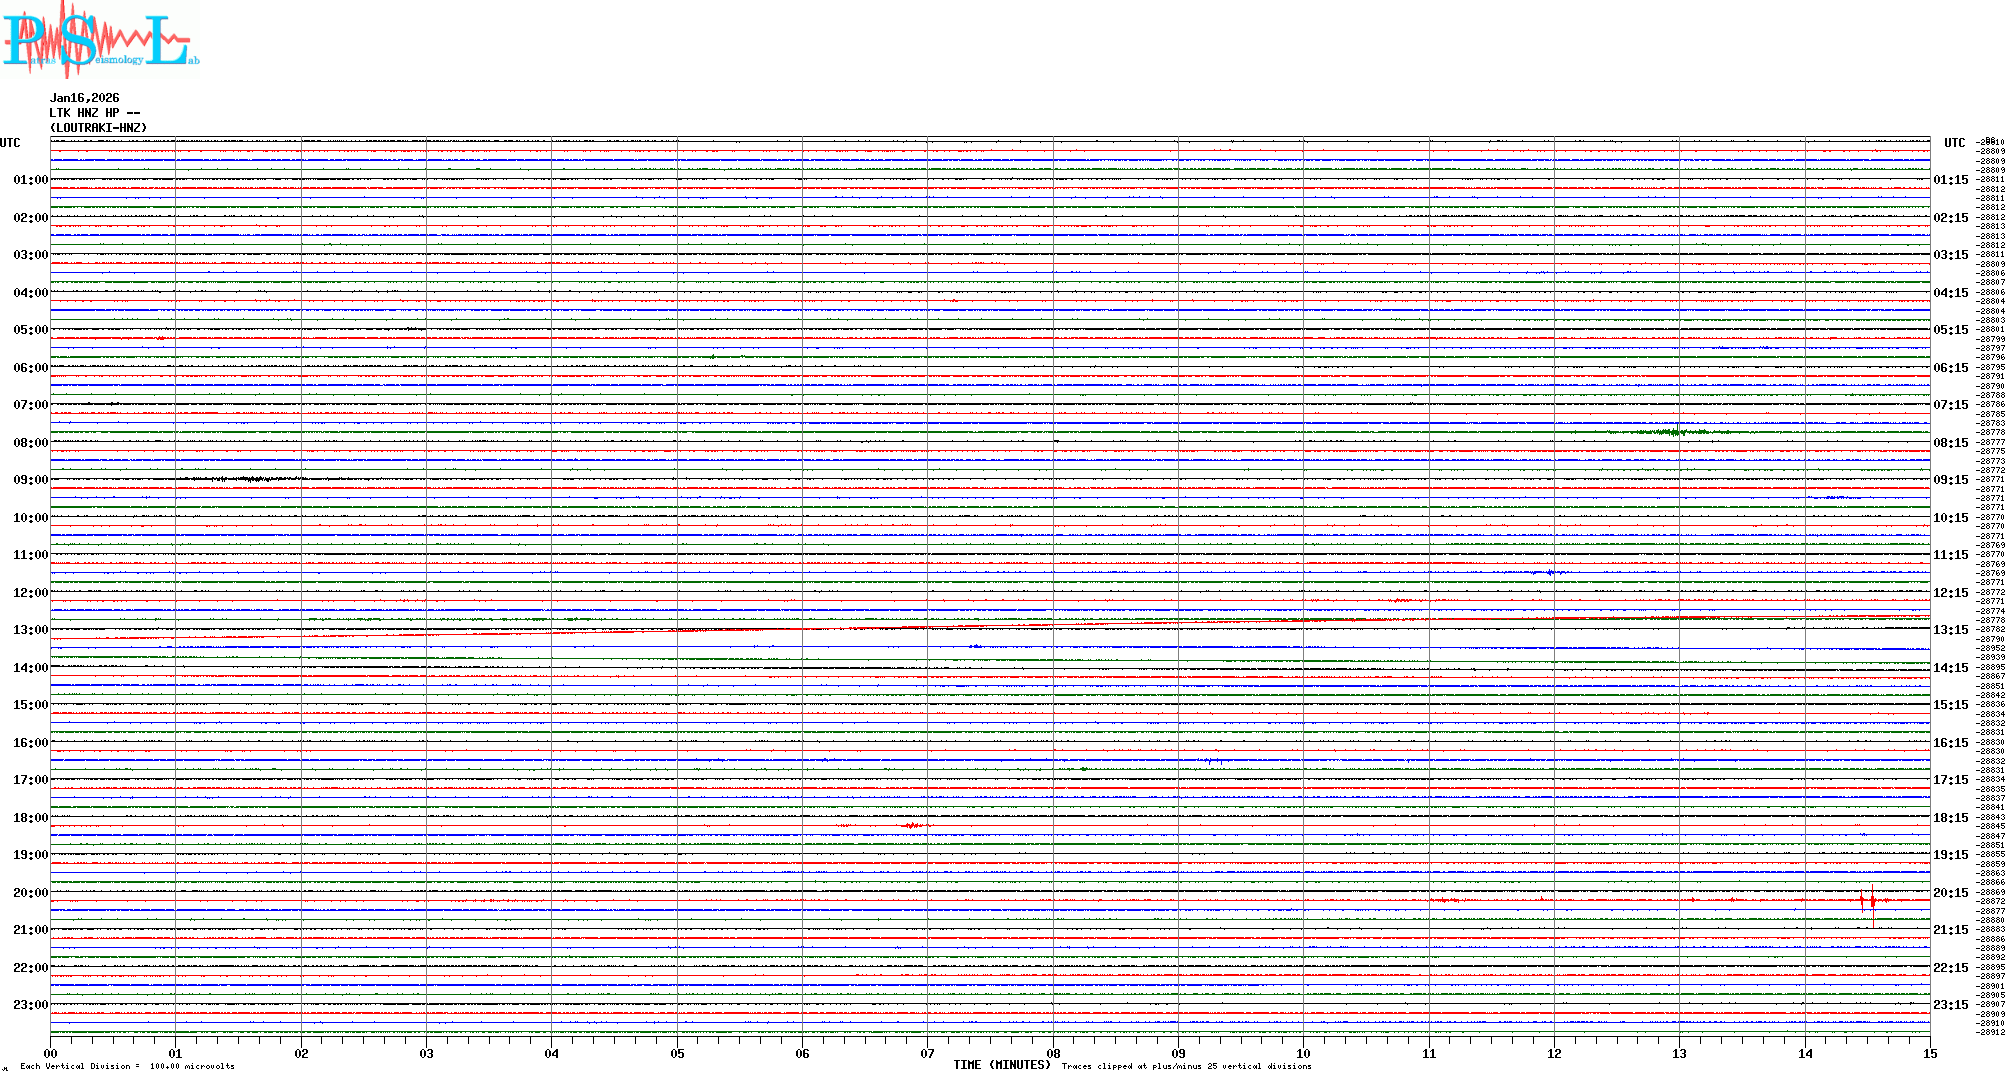Click the 23:15 label on the right axis
2010x1080 pixels.
(1950, 1005)
